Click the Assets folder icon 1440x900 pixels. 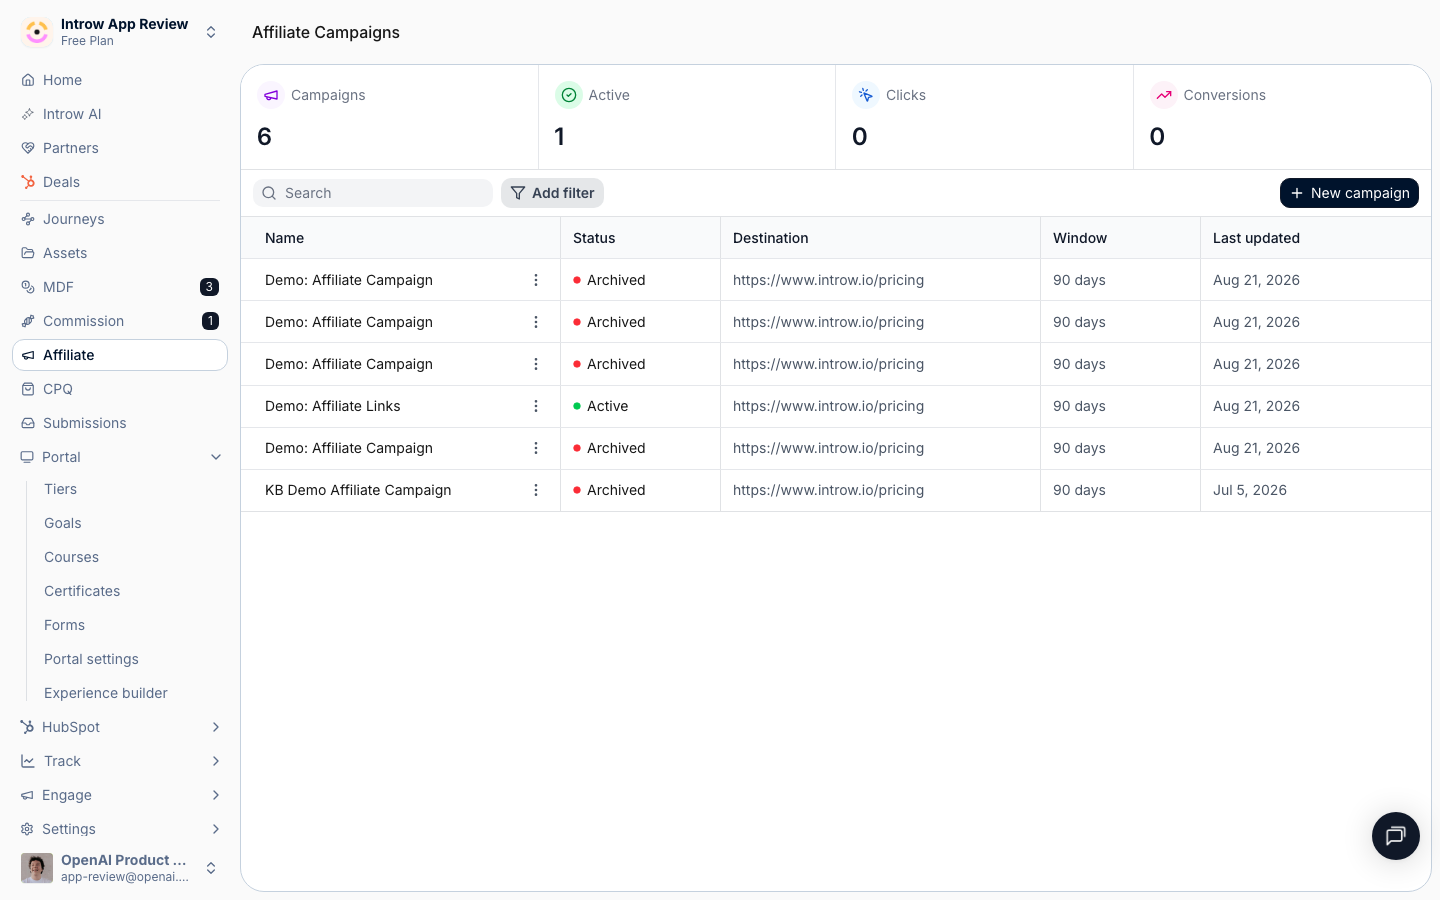click(x=28, y=253)
